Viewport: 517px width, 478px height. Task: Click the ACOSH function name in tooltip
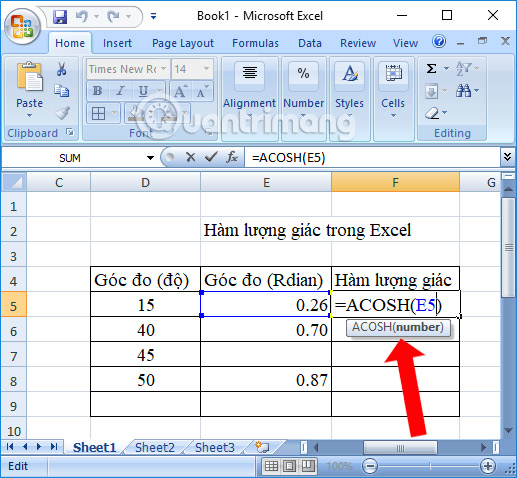point(372,327)
